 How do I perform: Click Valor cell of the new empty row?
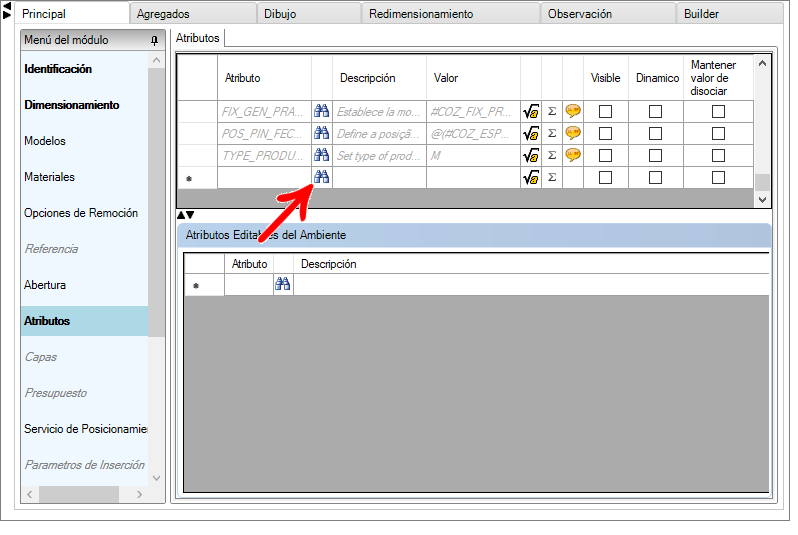coord(473,178)
